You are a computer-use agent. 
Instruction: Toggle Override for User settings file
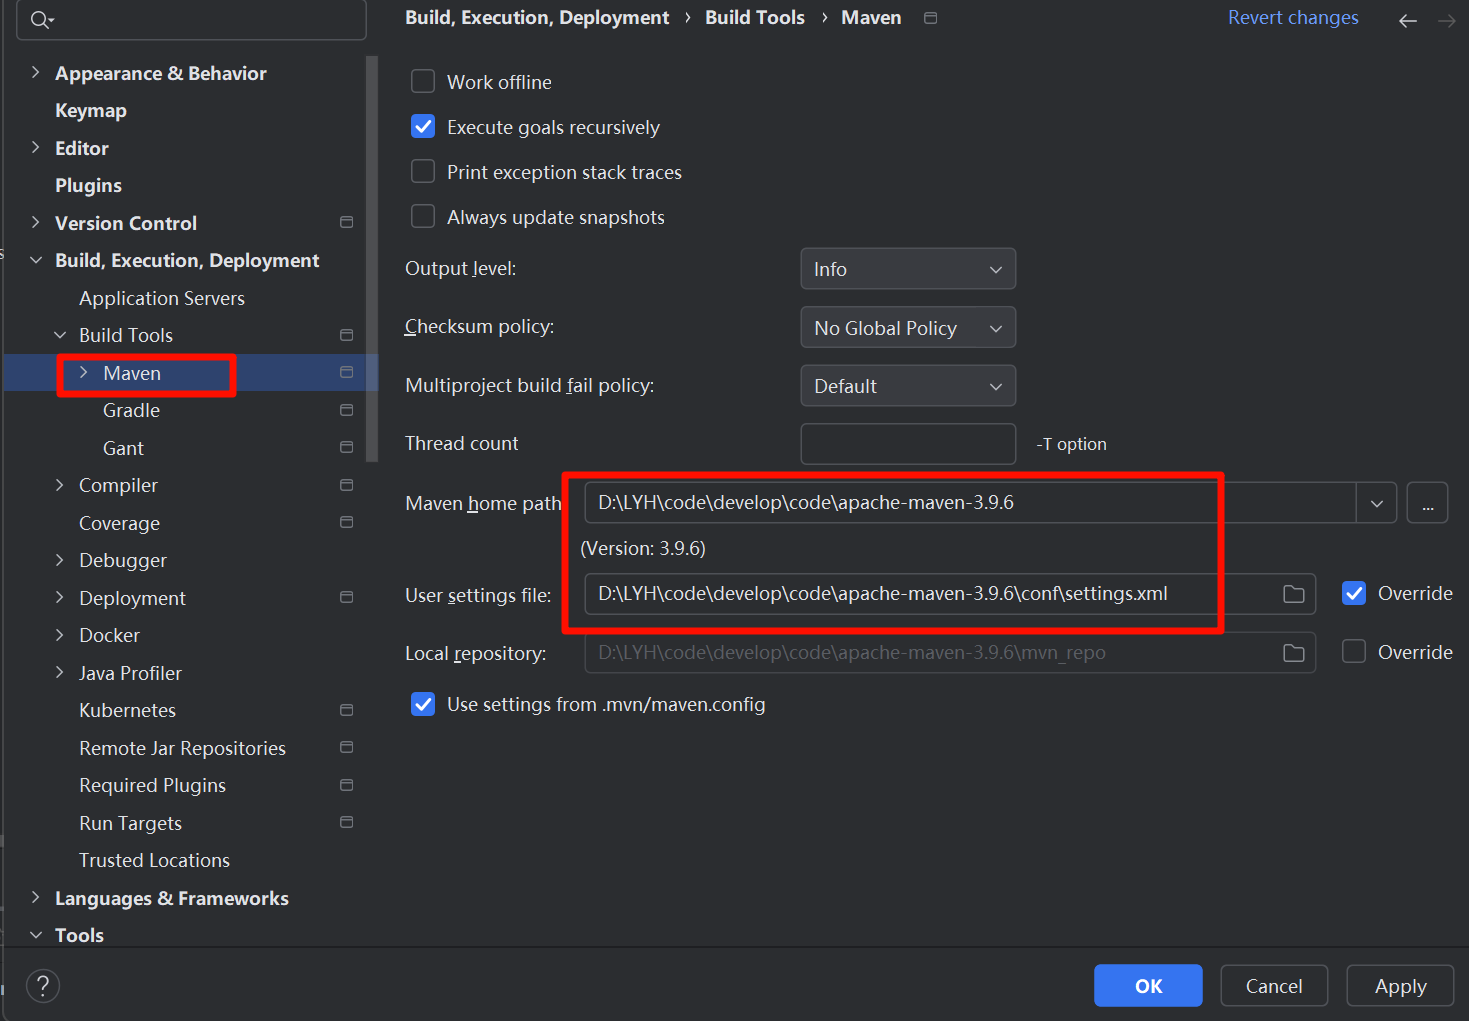click(x=1353, y=592)
